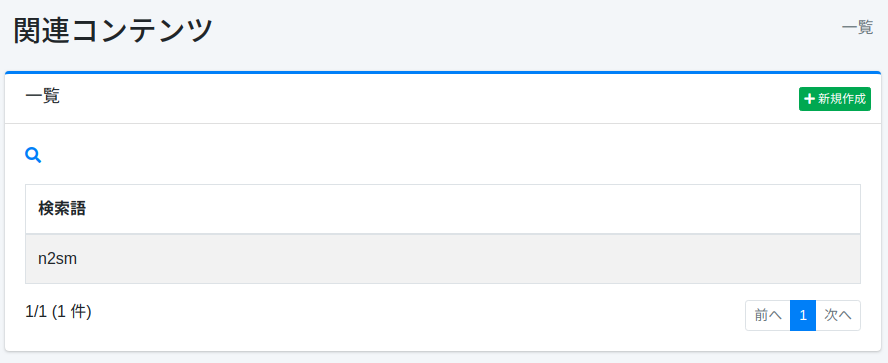
Task: Click the n2sm search term text
Action: (58, 259)
